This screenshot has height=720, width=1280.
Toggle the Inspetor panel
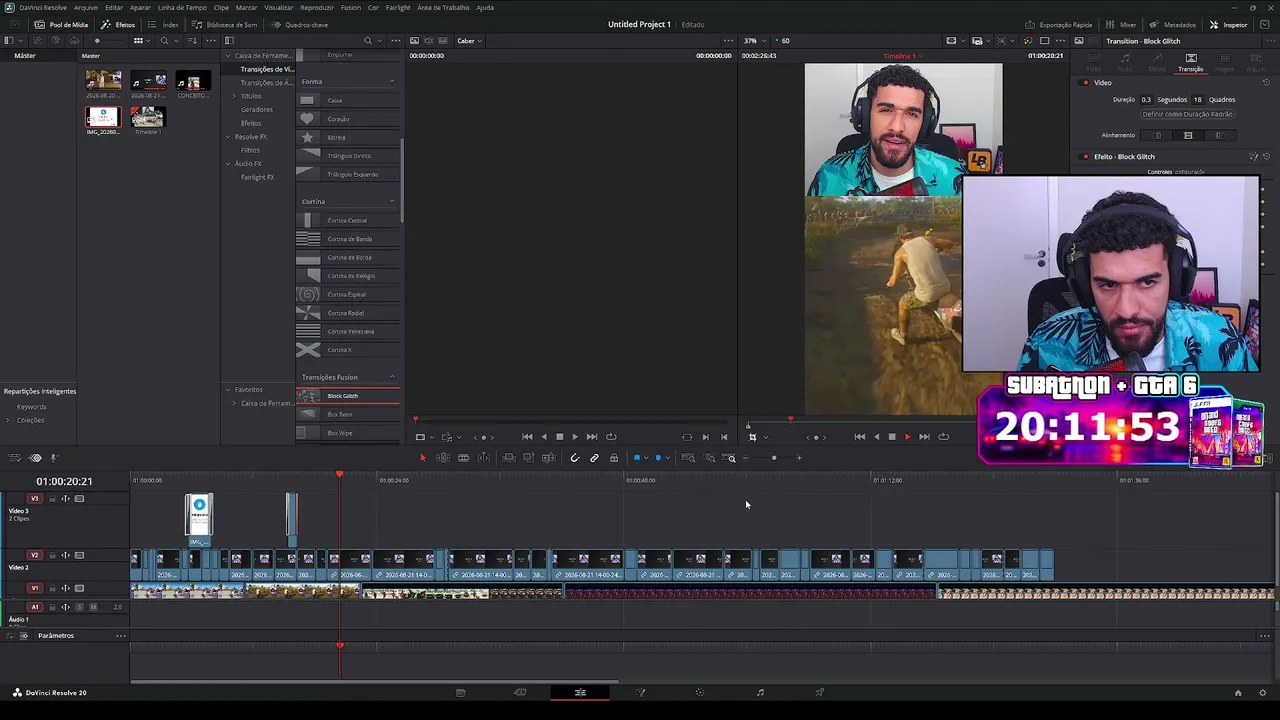[1228, 24]
